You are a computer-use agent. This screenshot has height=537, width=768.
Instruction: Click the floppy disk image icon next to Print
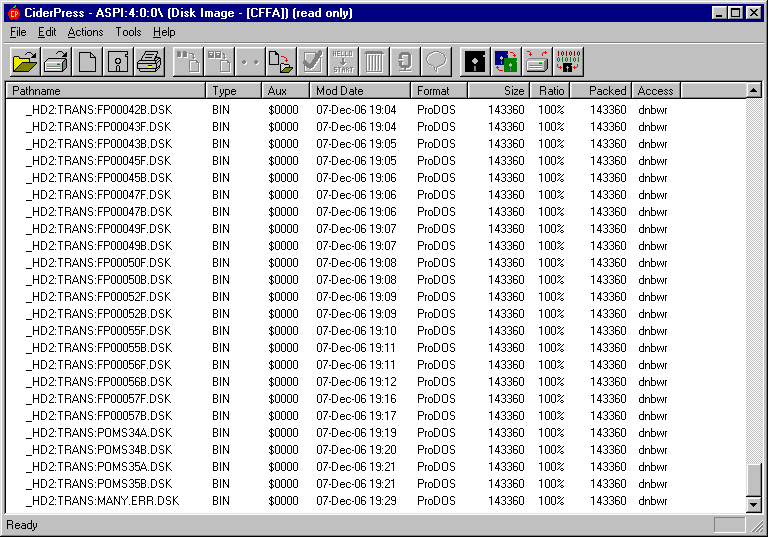pos(118,62)
